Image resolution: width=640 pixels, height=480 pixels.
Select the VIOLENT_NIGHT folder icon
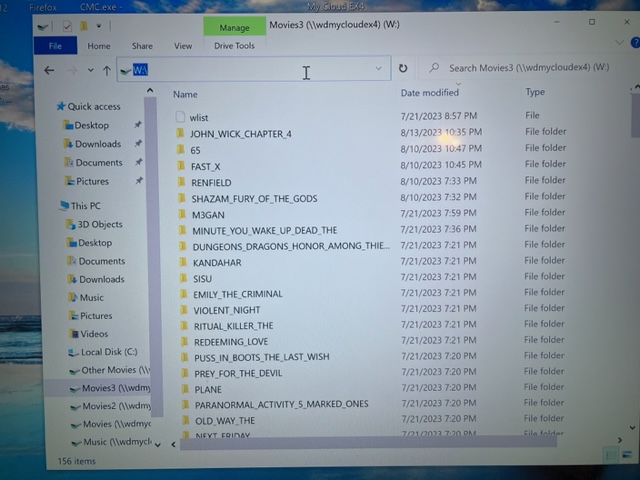point(184,310)
